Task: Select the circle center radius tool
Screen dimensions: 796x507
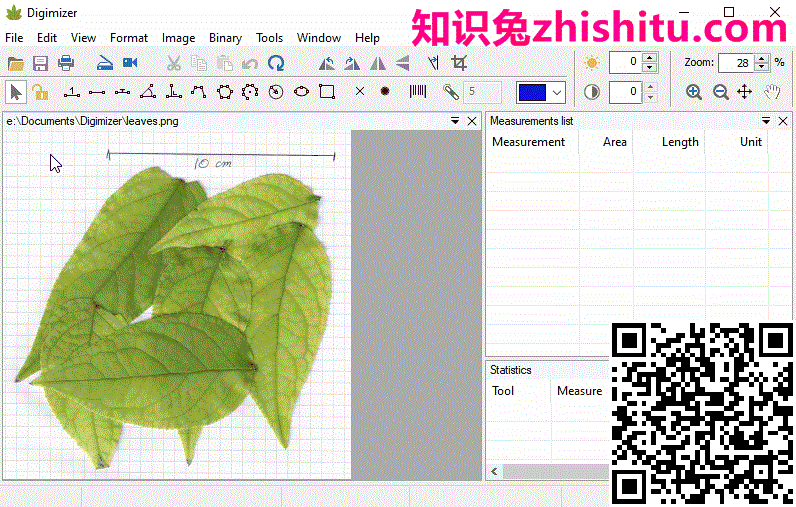Action: click(x=276, y=92)
